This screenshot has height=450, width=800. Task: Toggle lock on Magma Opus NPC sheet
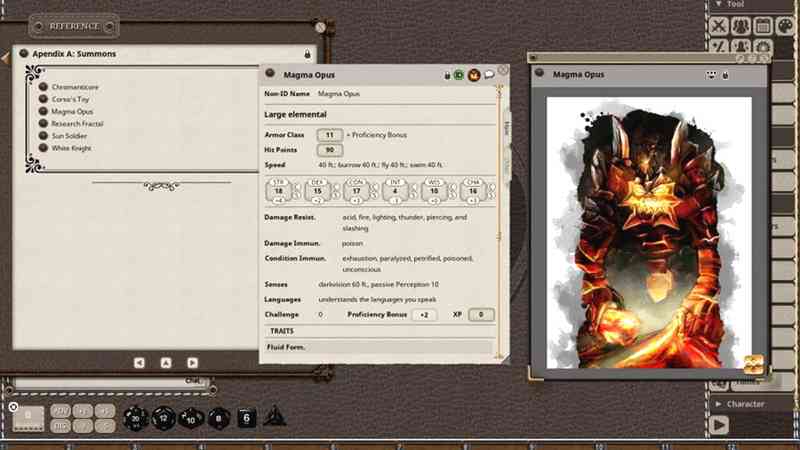(447, 74)
